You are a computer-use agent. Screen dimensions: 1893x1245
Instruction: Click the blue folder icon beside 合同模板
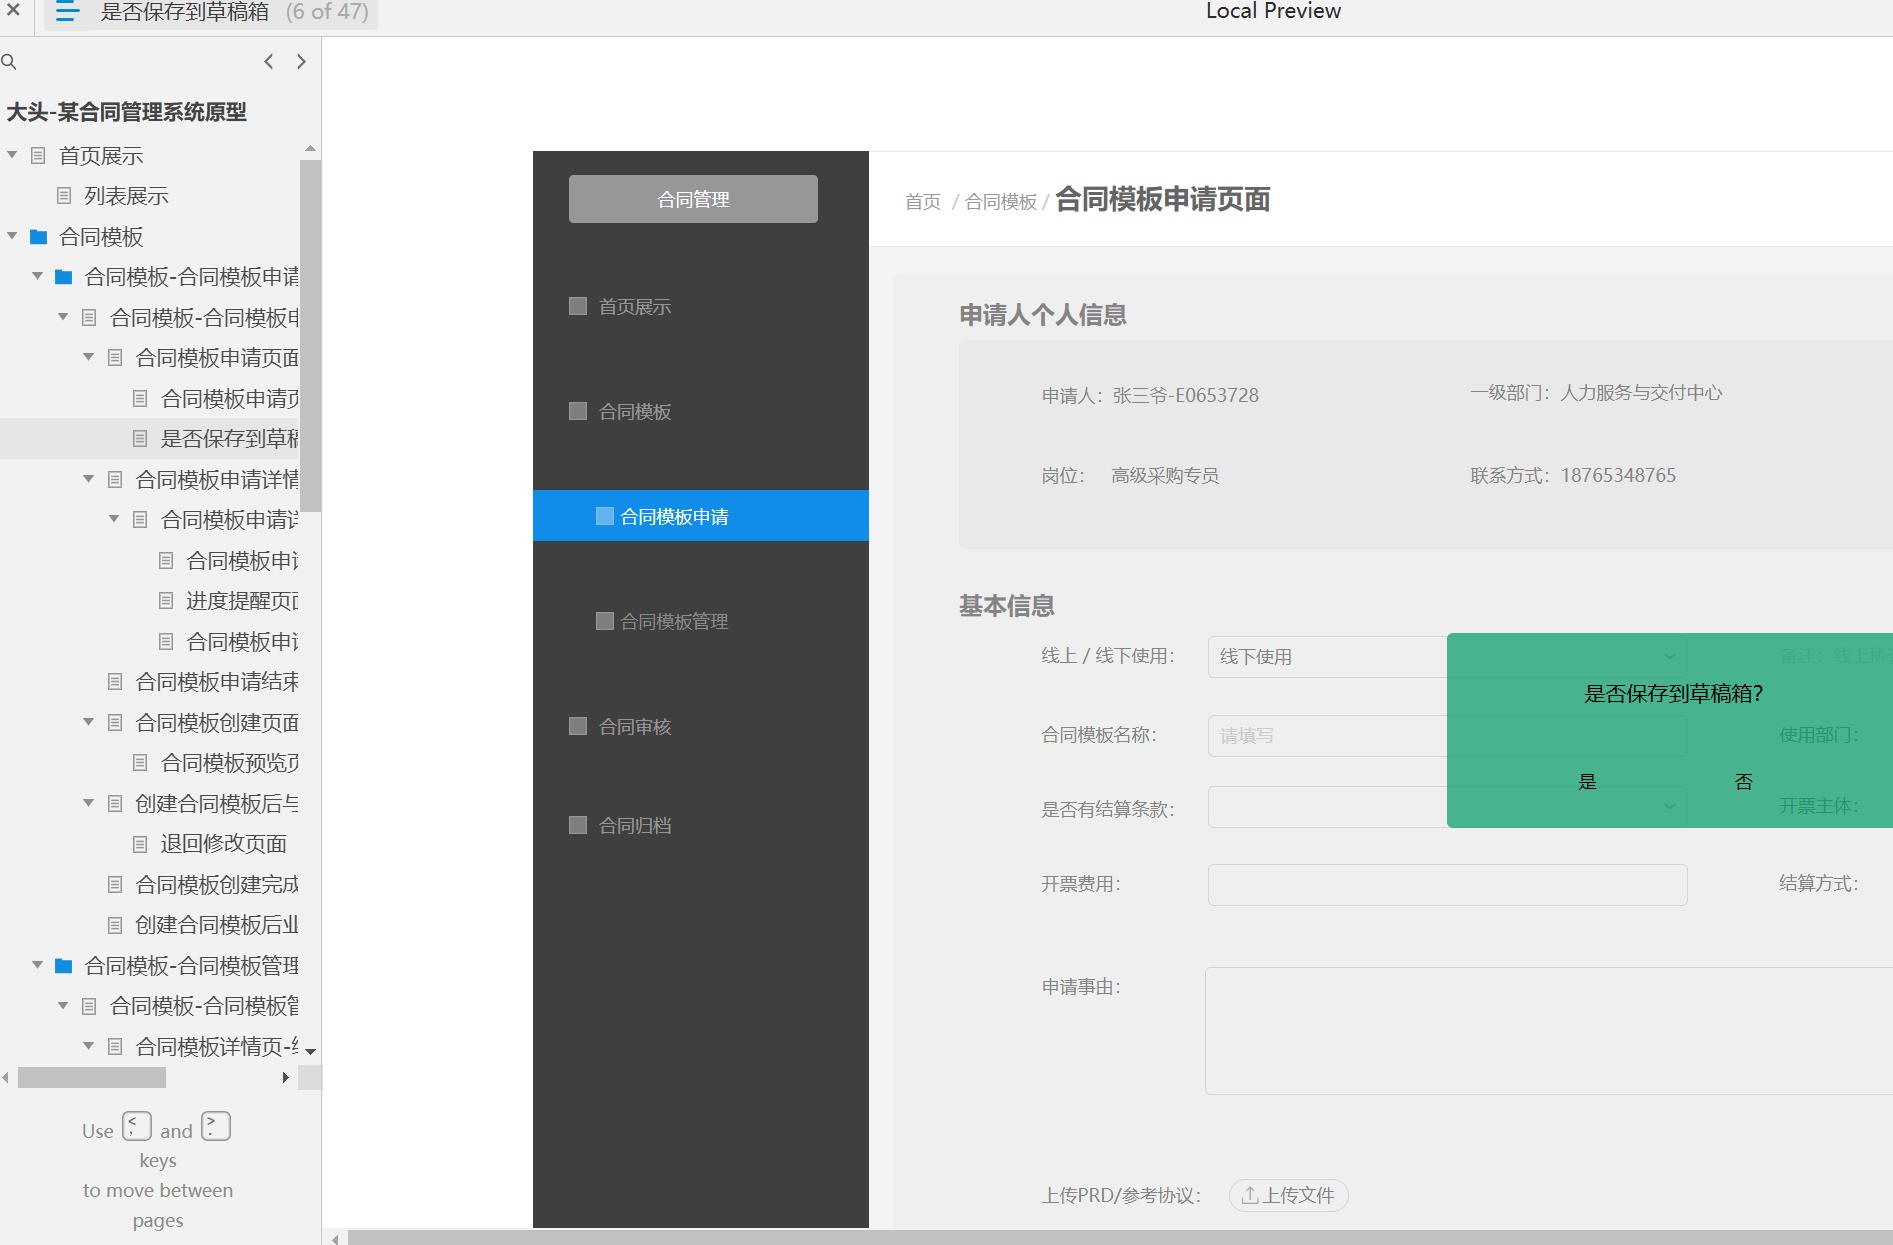(39, 237)
